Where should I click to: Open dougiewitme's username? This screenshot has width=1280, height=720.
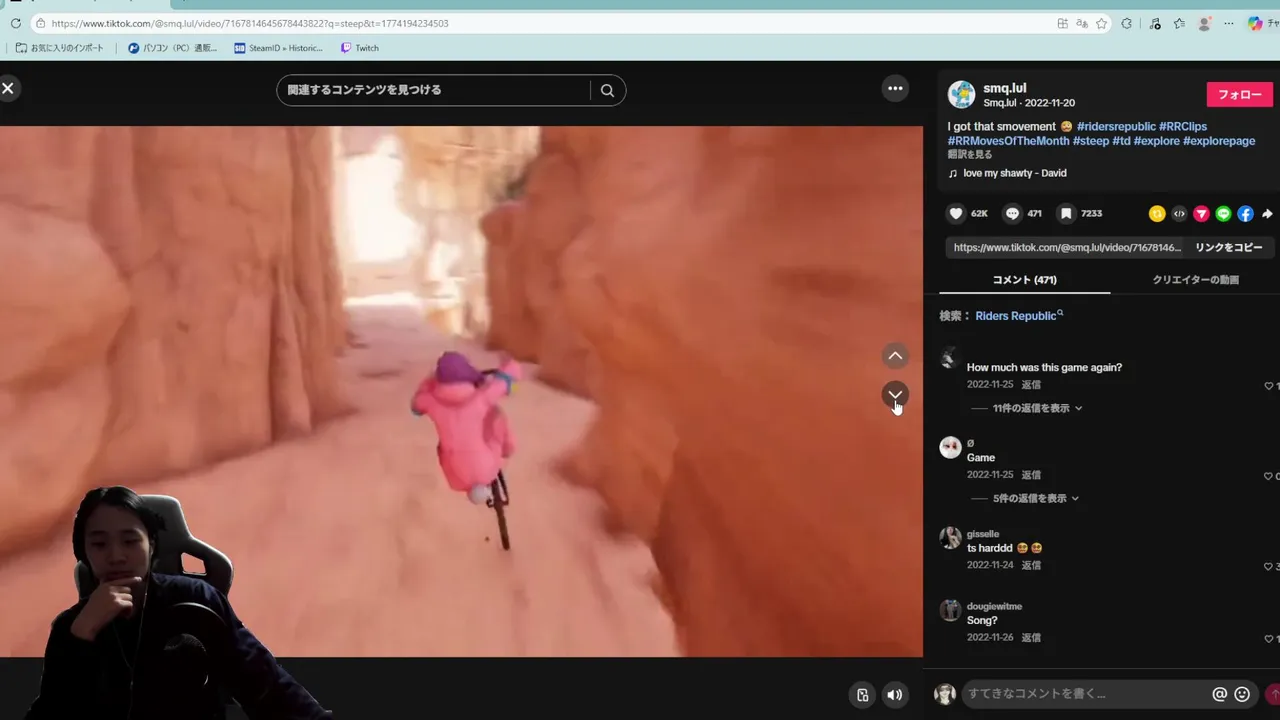tap(994, 606)
